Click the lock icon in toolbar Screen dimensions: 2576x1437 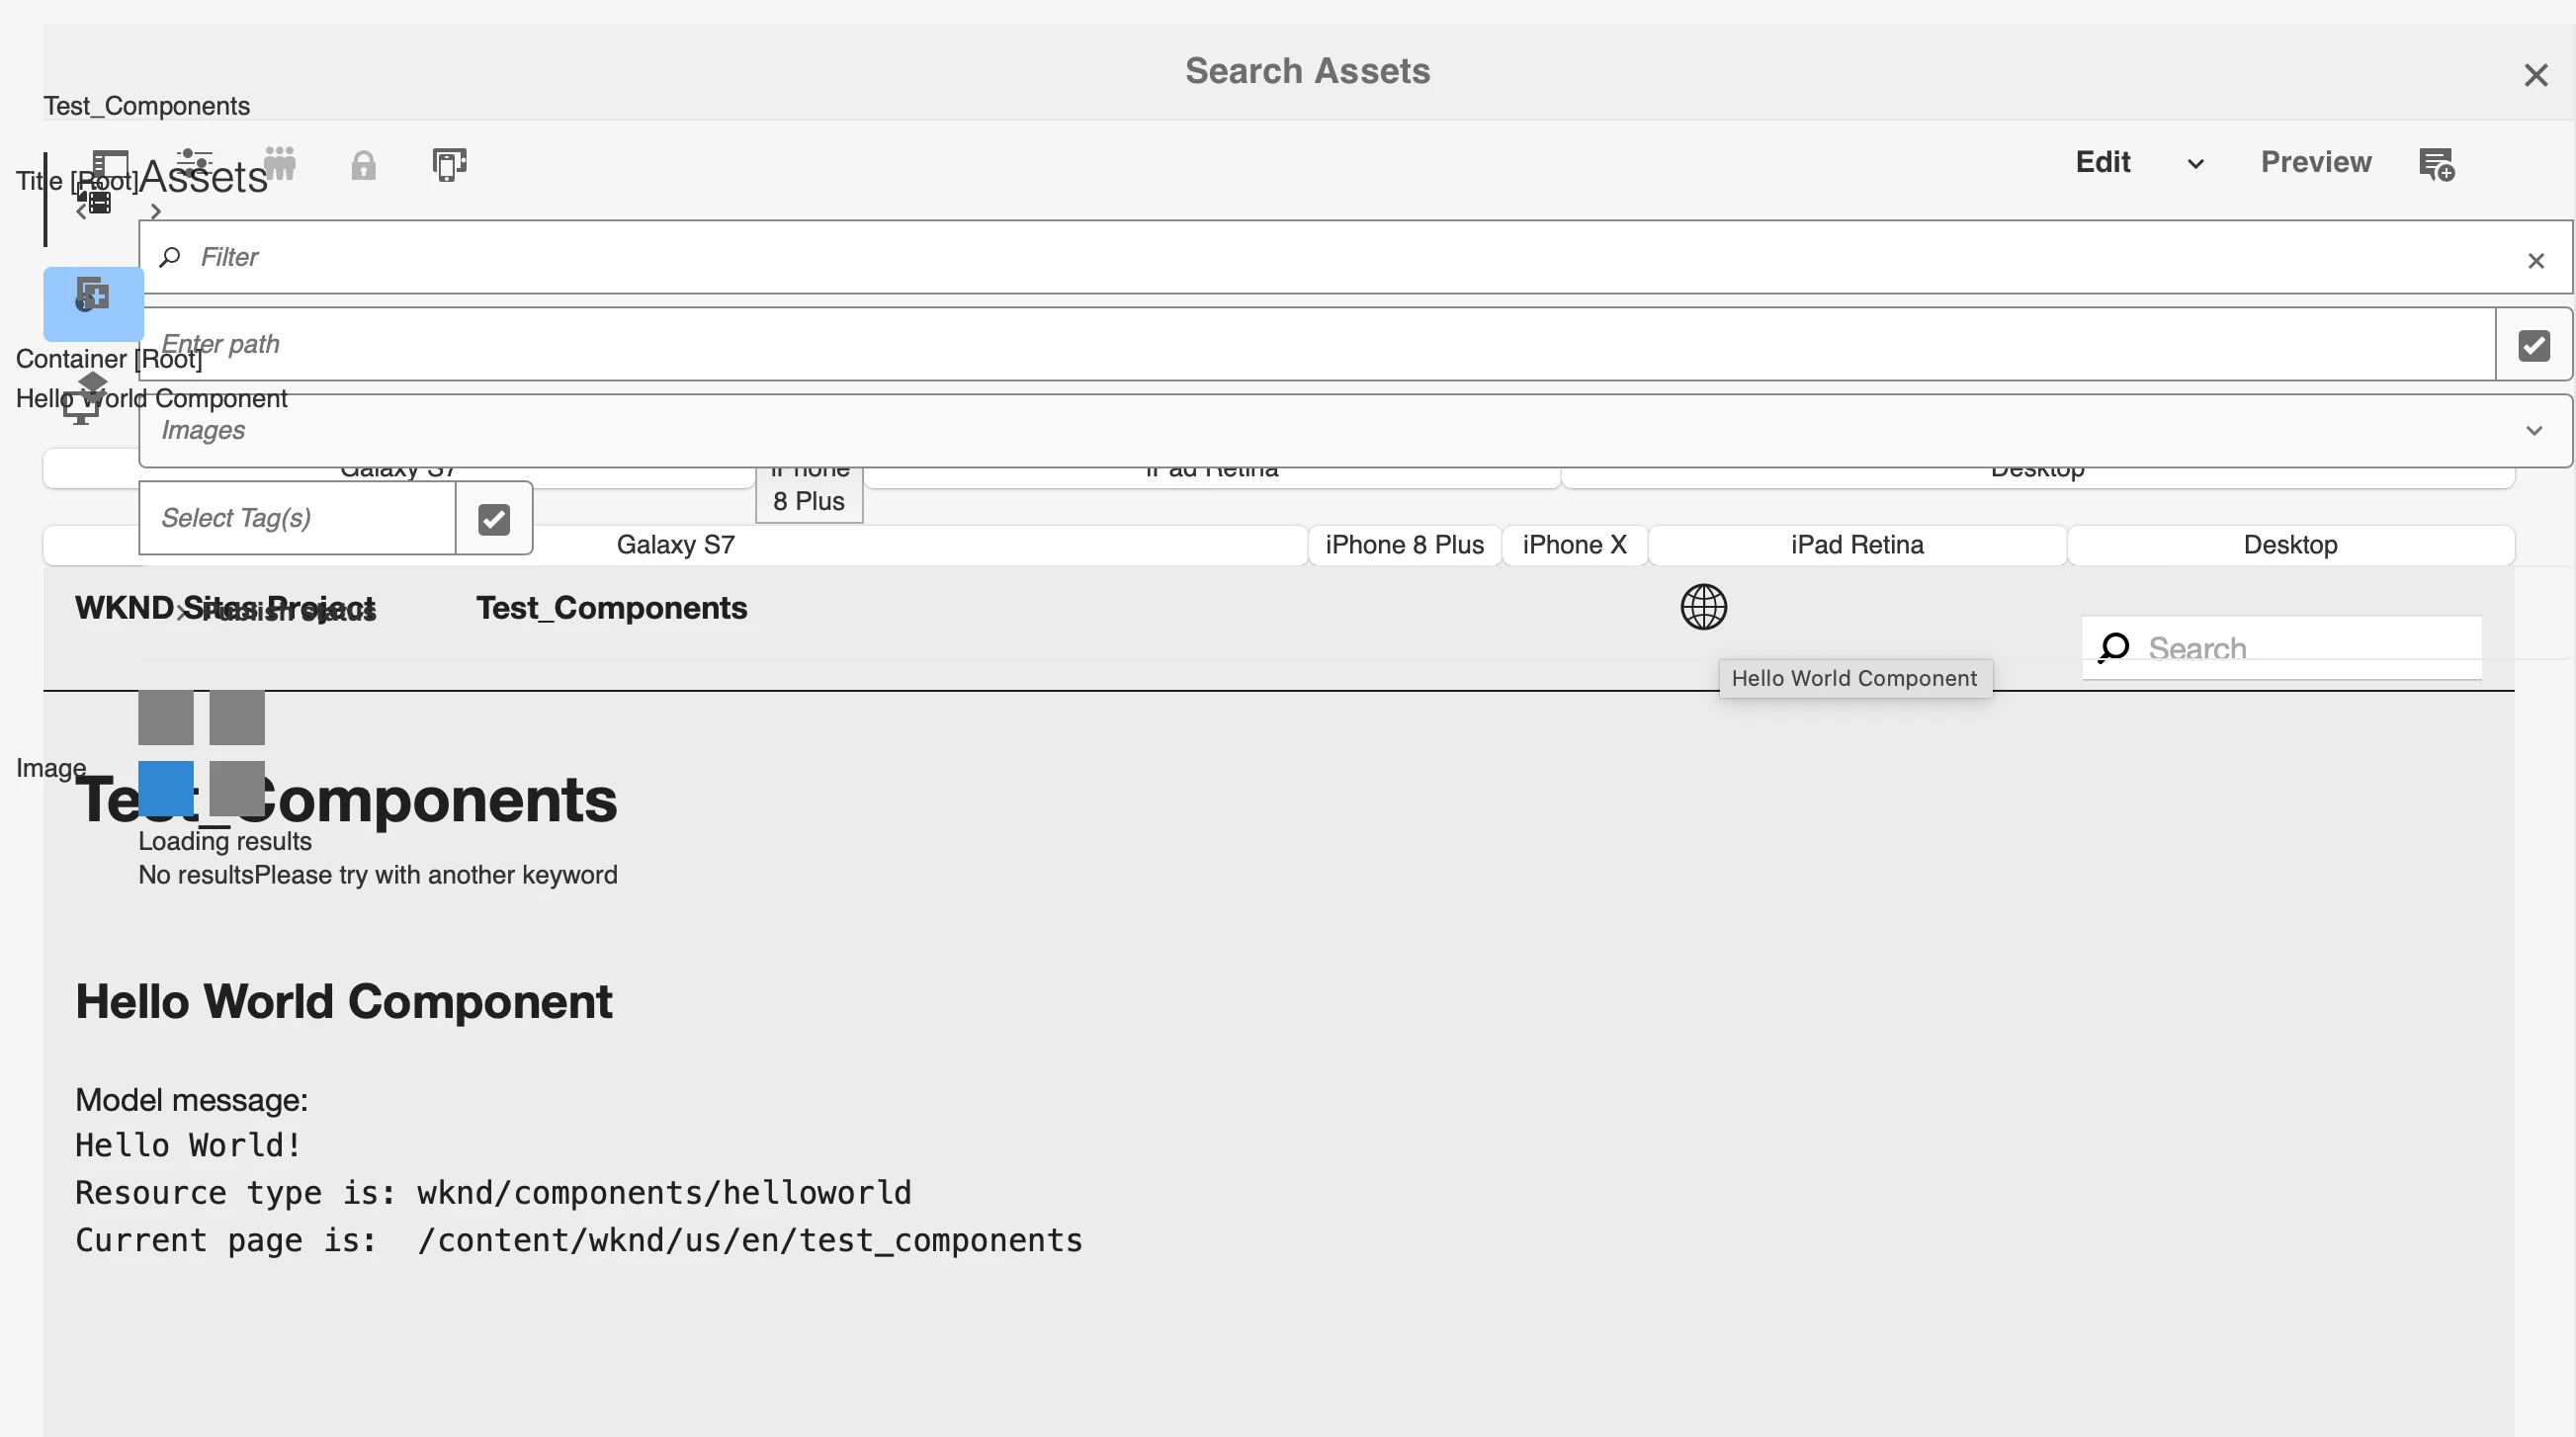click(363, 165)
